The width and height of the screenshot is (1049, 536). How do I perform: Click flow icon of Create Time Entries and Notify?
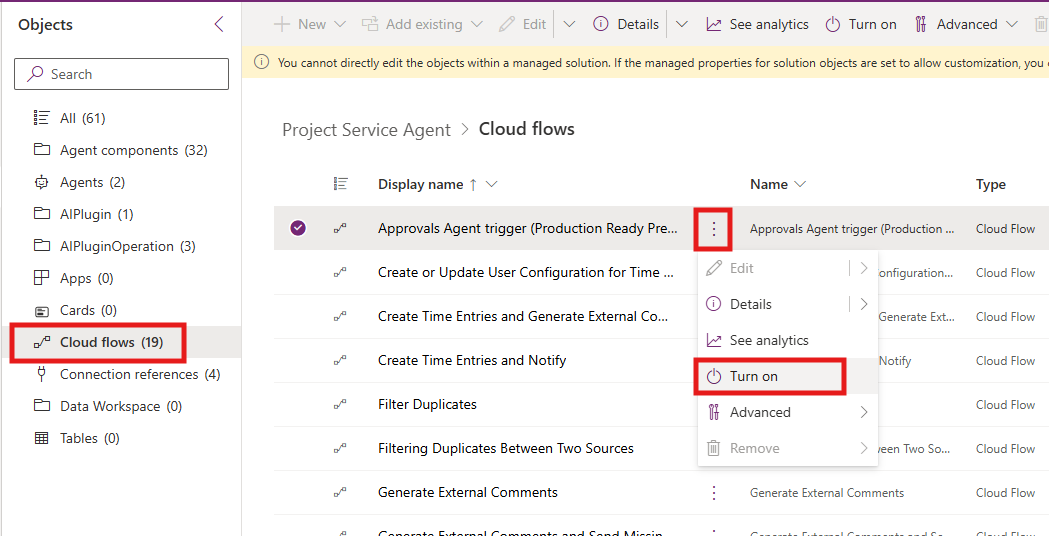pyautogui.click(x=340, y=361)
